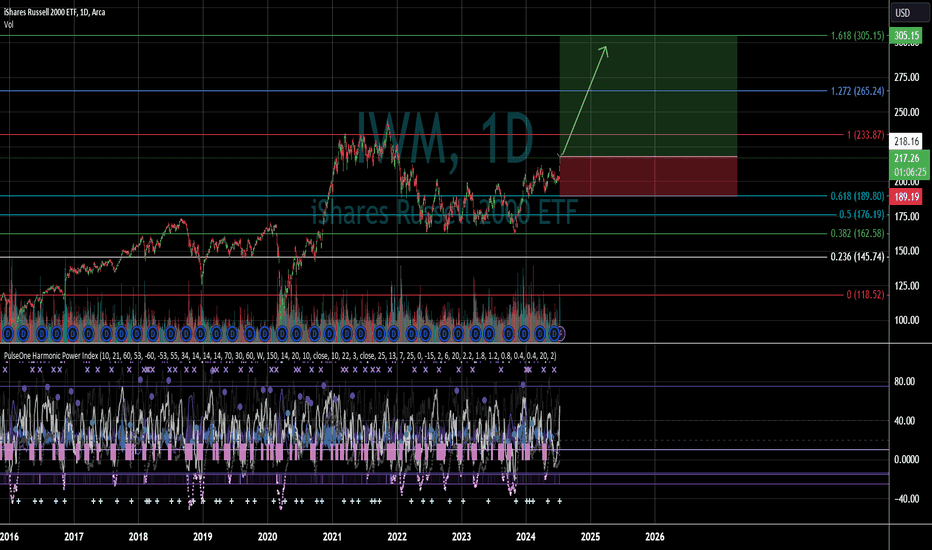Click the white 218.16 price tag
This screenshot has height=550, width=932.
click(x=906, y=142)
